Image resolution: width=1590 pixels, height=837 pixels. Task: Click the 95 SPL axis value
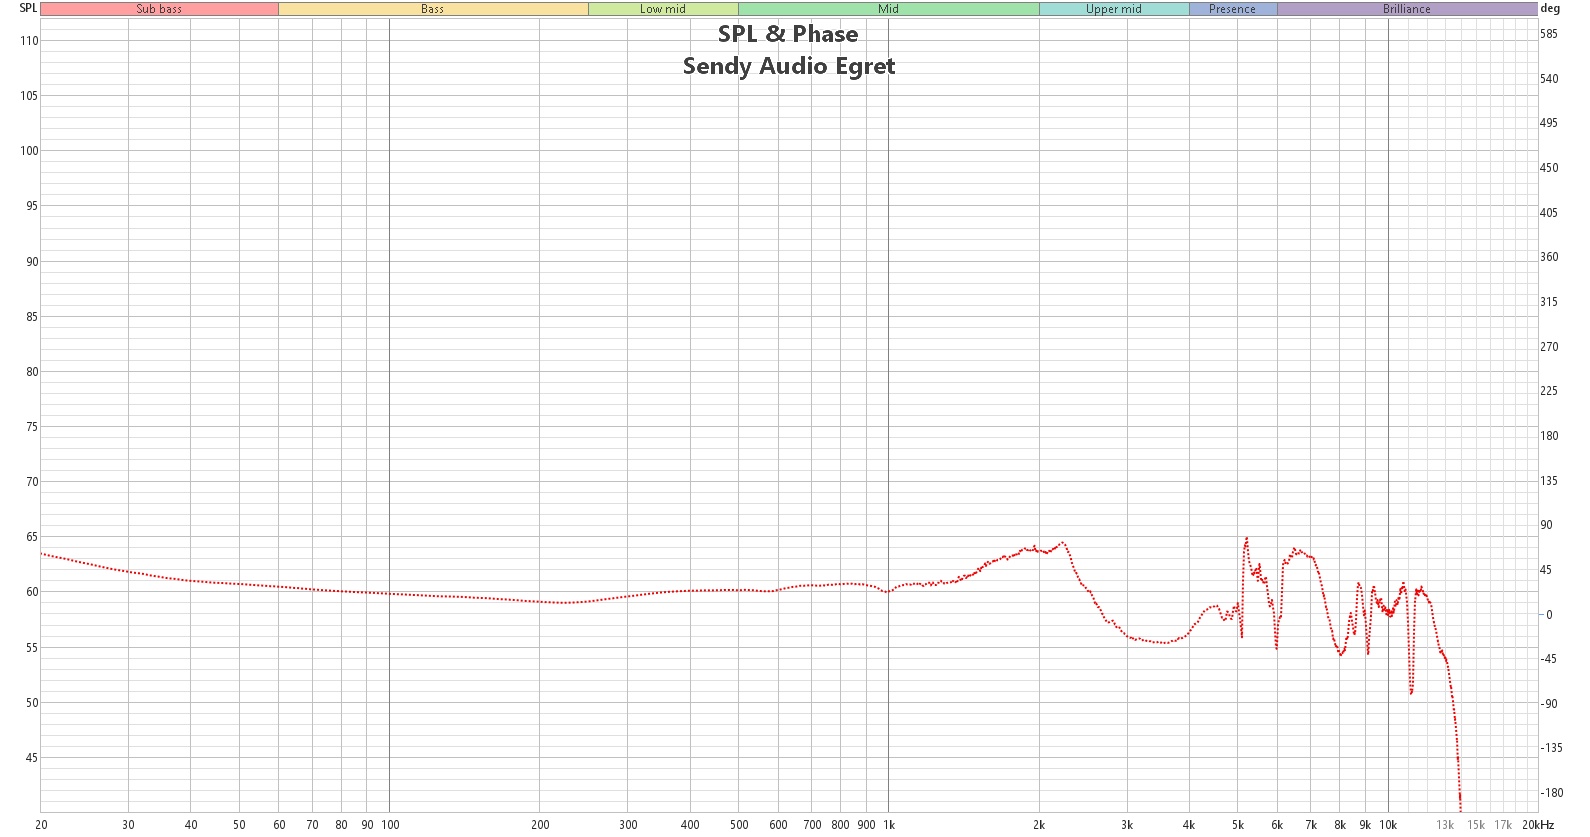pyautogui.click(x=32, y=206)
